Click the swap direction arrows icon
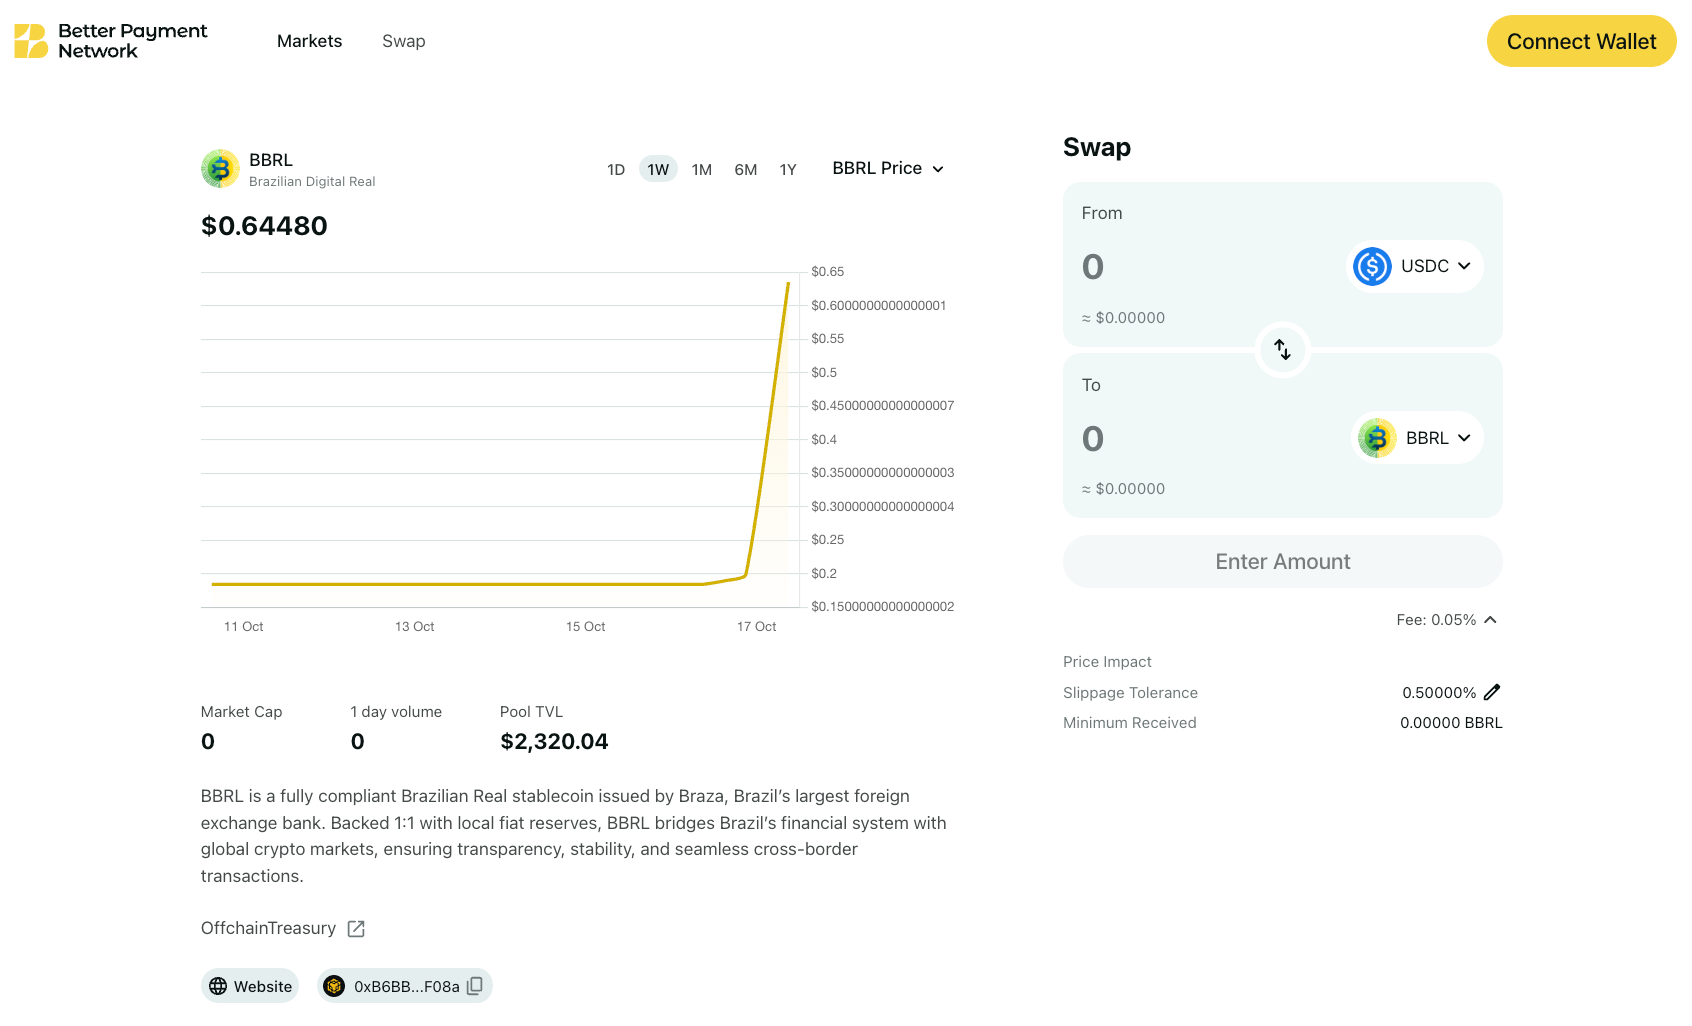Viewport: 1692px width, 1026px height. pos(1282,350)
